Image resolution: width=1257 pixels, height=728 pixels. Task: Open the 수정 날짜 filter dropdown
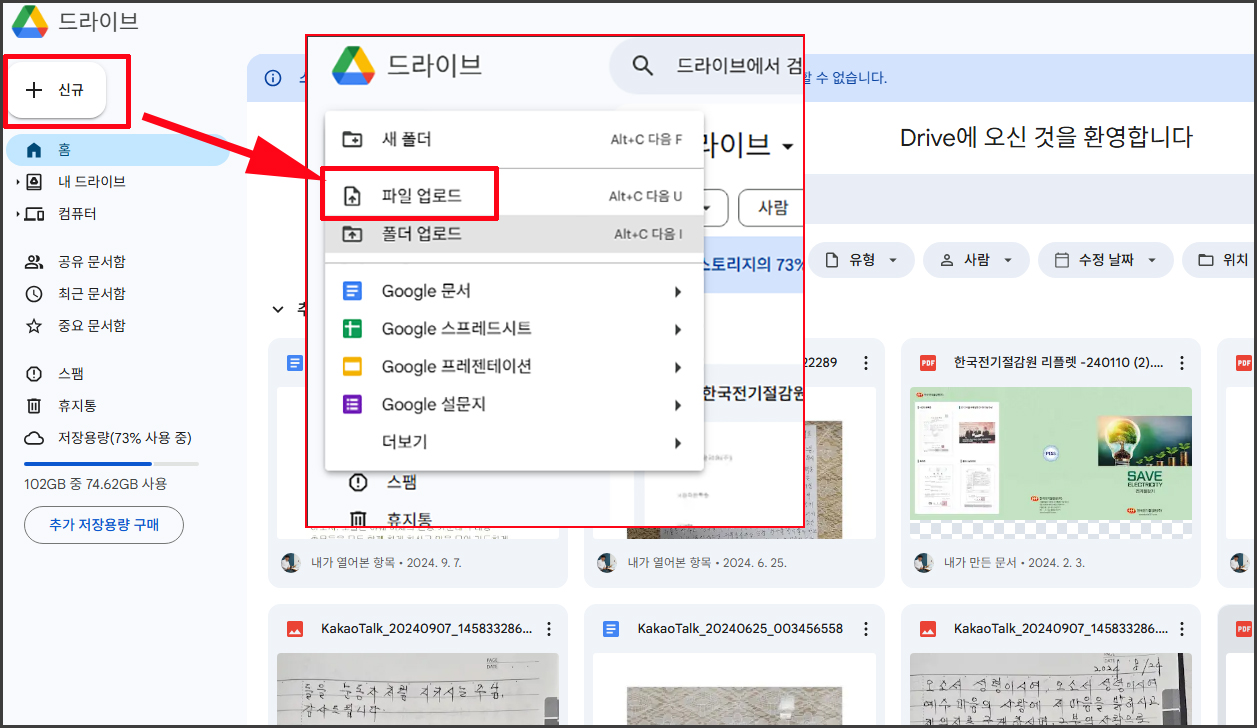point(1104,260)
